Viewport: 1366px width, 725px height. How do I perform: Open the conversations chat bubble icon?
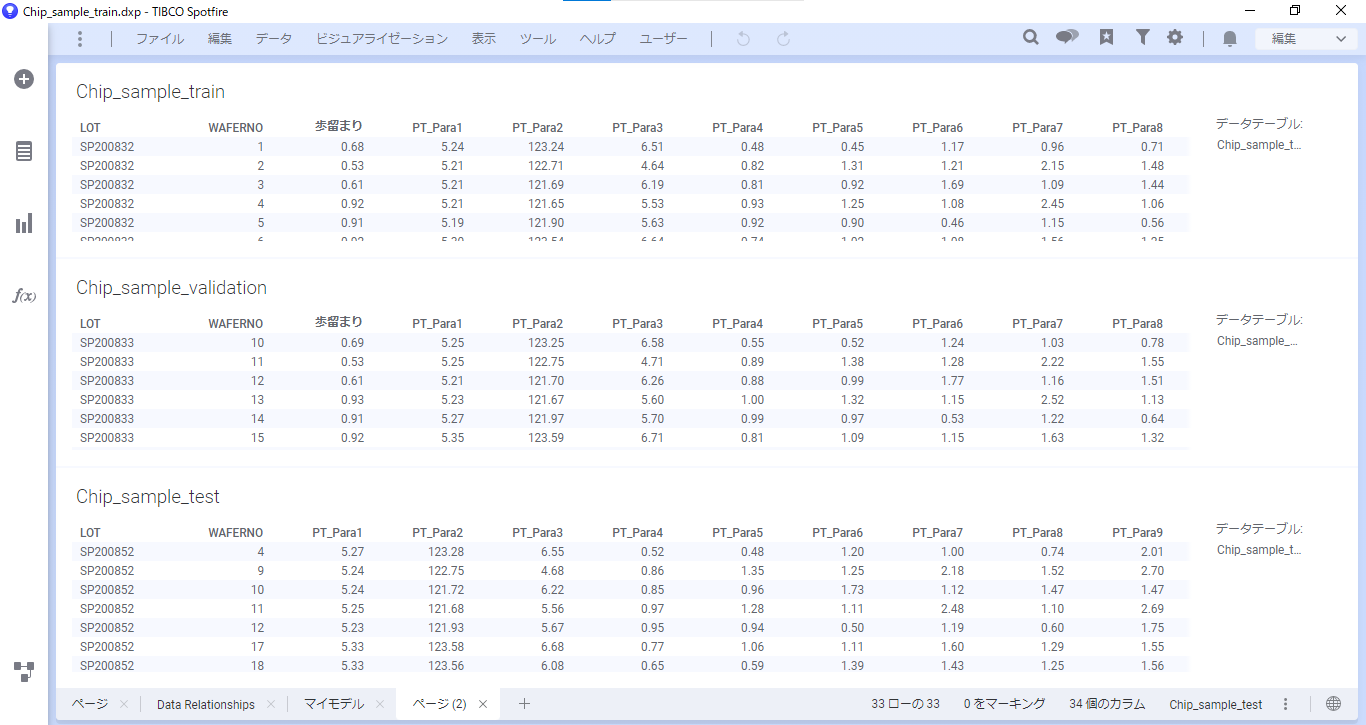1067,38
